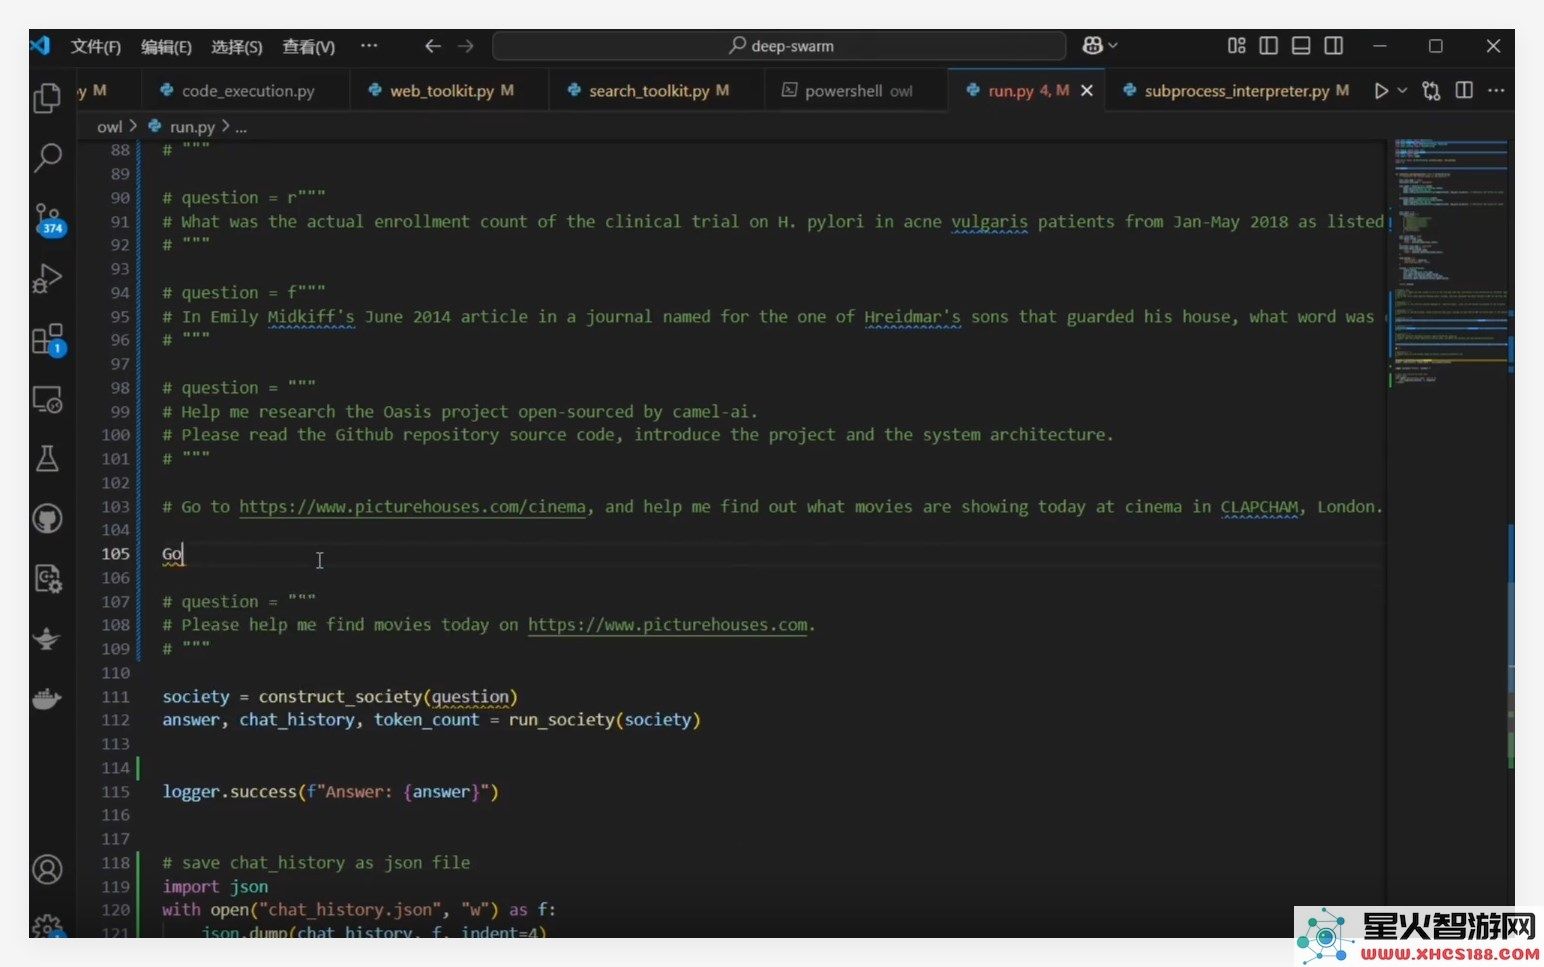This screenshot has width=1544, height=967.
Task: Run the Python file with play button
Action: coord(1381,91)
